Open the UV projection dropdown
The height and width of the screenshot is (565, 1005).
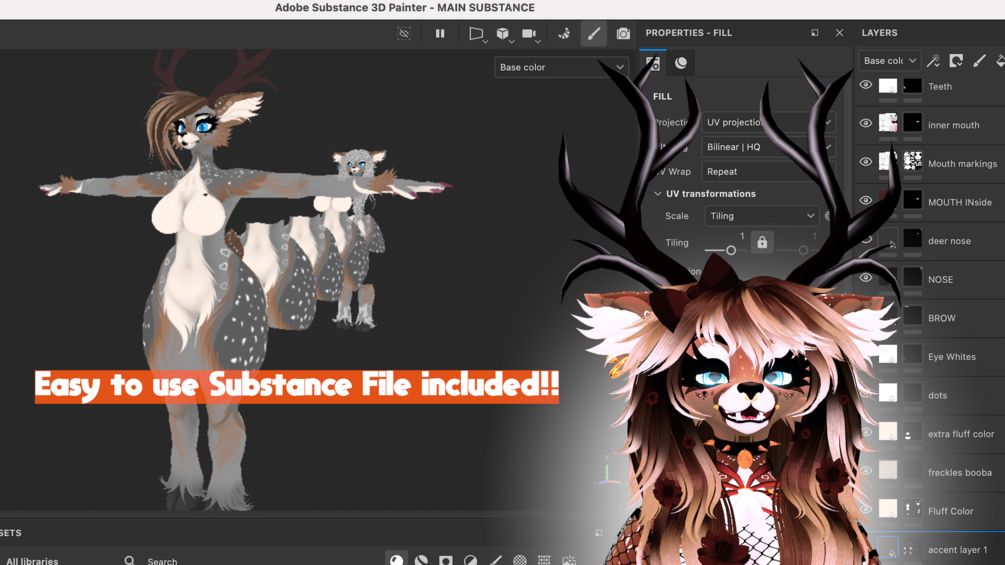click(769, 122)
